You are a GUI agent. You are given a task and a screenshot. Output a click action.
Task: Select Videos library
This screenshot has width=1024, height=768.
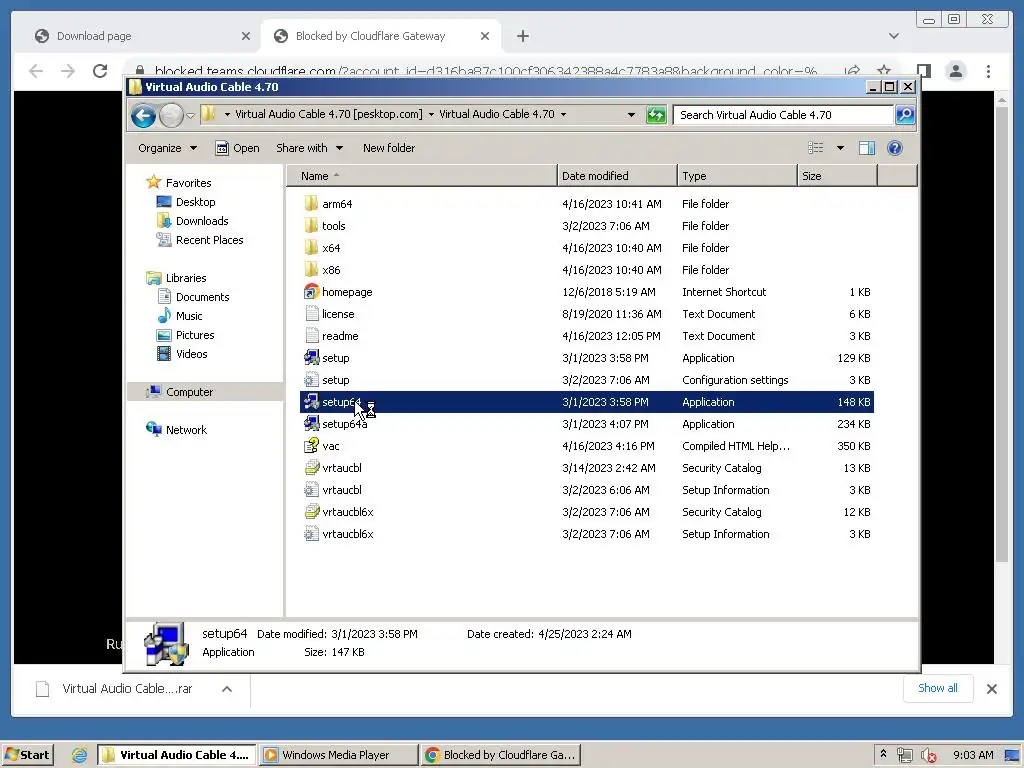tap(191, 353)
